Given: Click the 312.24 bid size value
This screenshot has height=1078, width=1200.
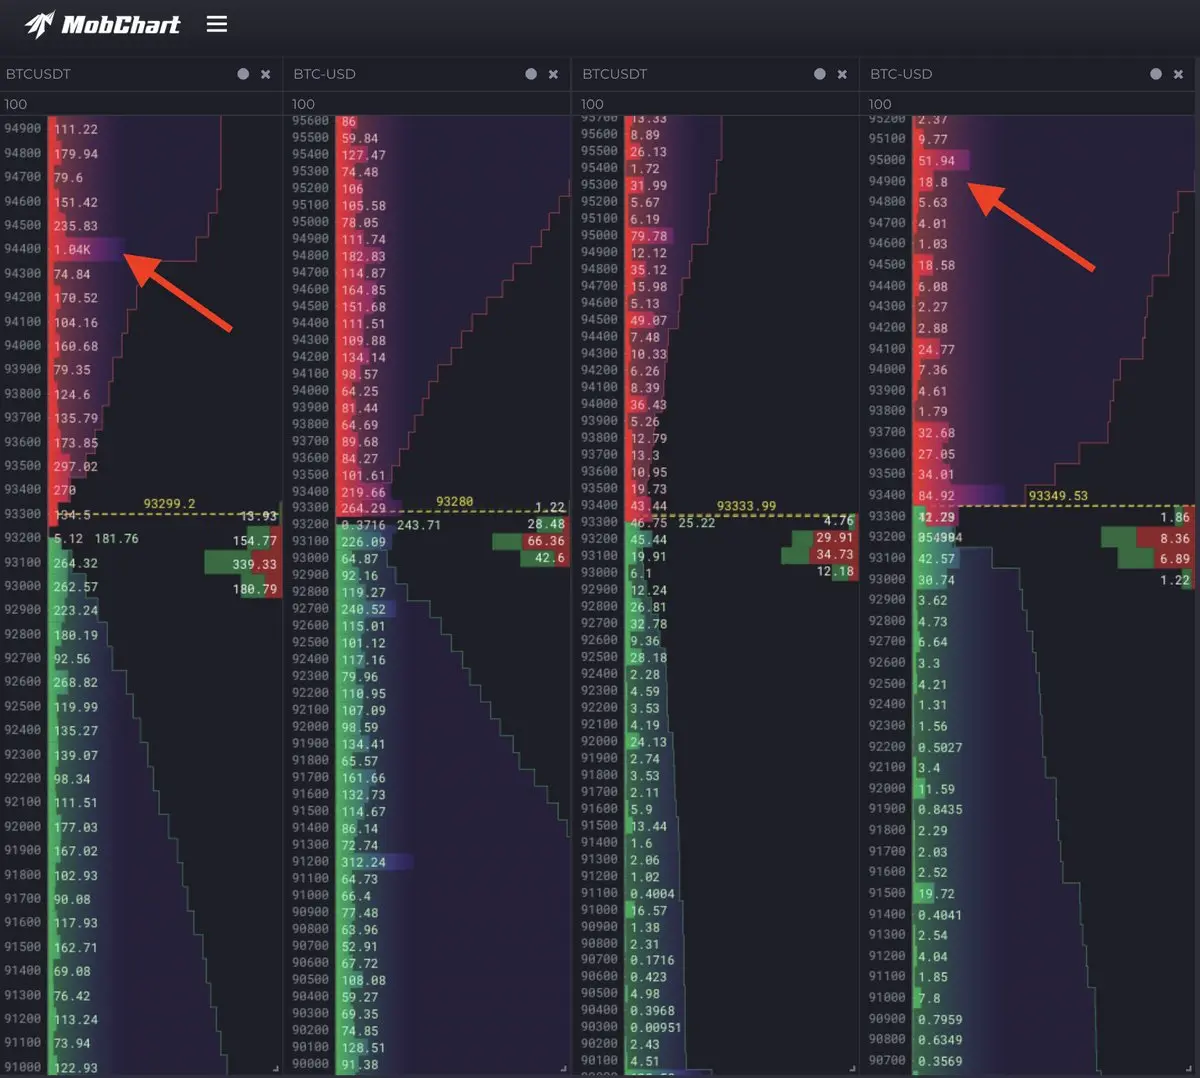Looking at the screenshot, I should (x=363, y=862).
